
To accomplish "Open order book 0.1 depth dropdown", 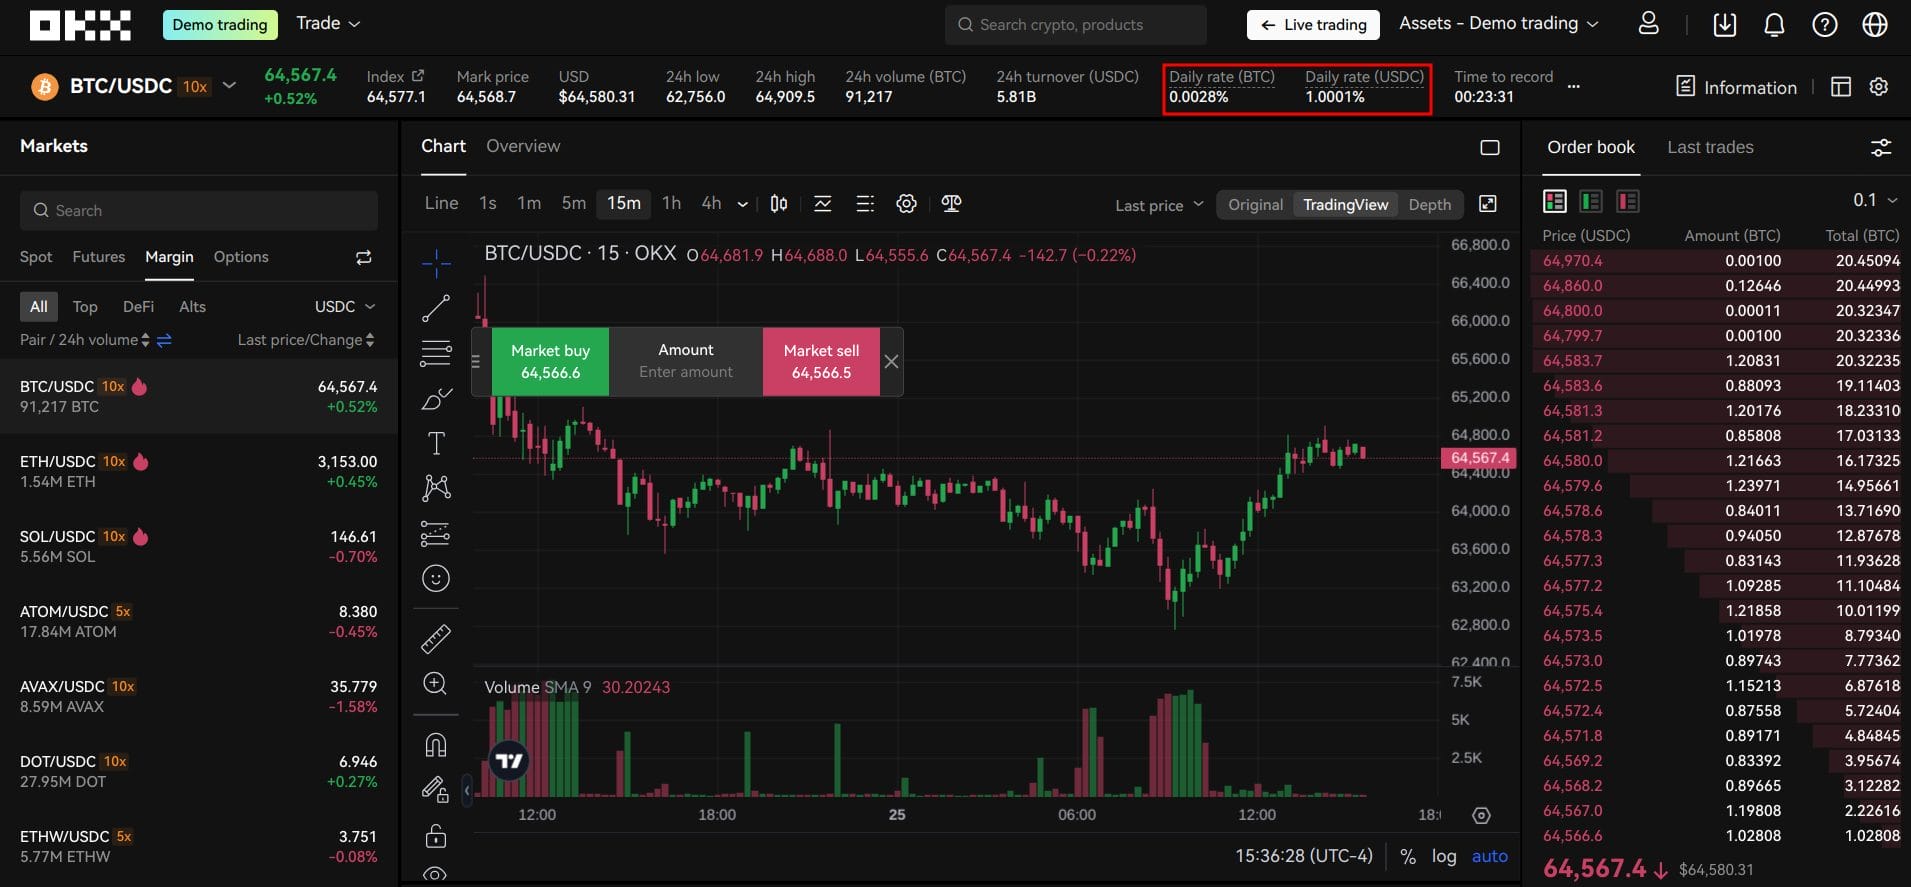I will pos(1874,200).
